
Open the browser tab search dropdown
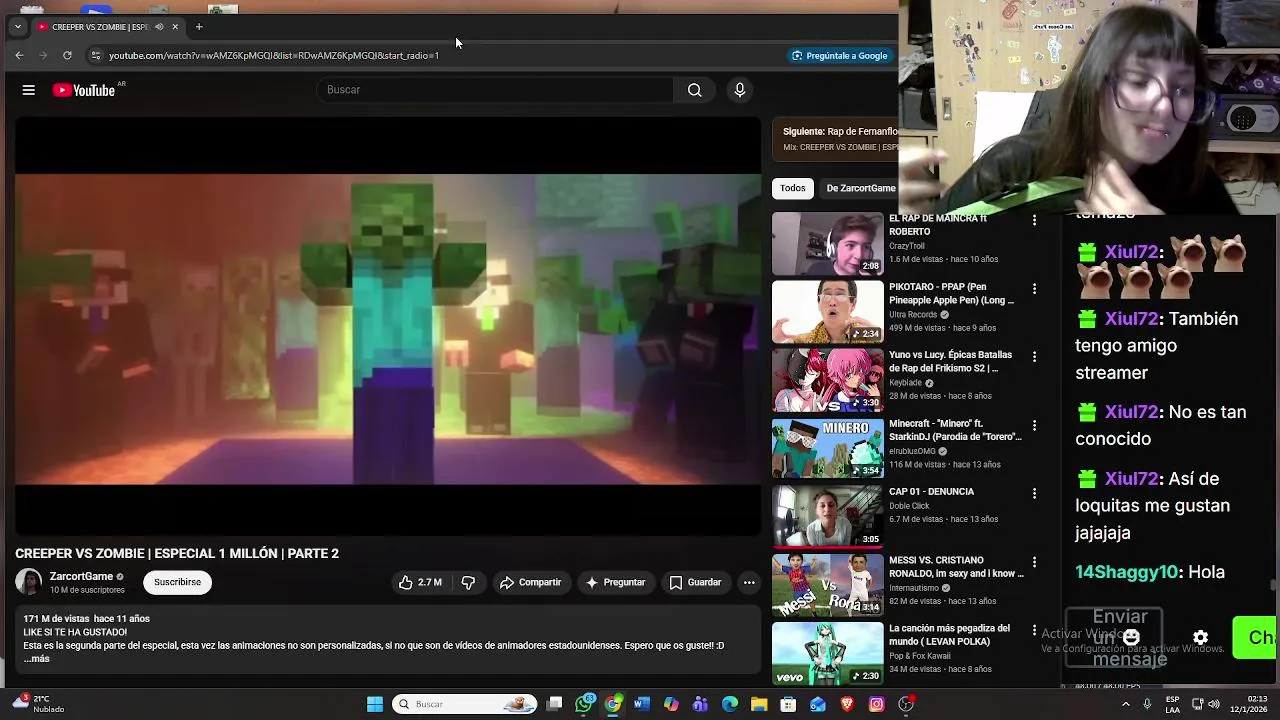(18, 27)
